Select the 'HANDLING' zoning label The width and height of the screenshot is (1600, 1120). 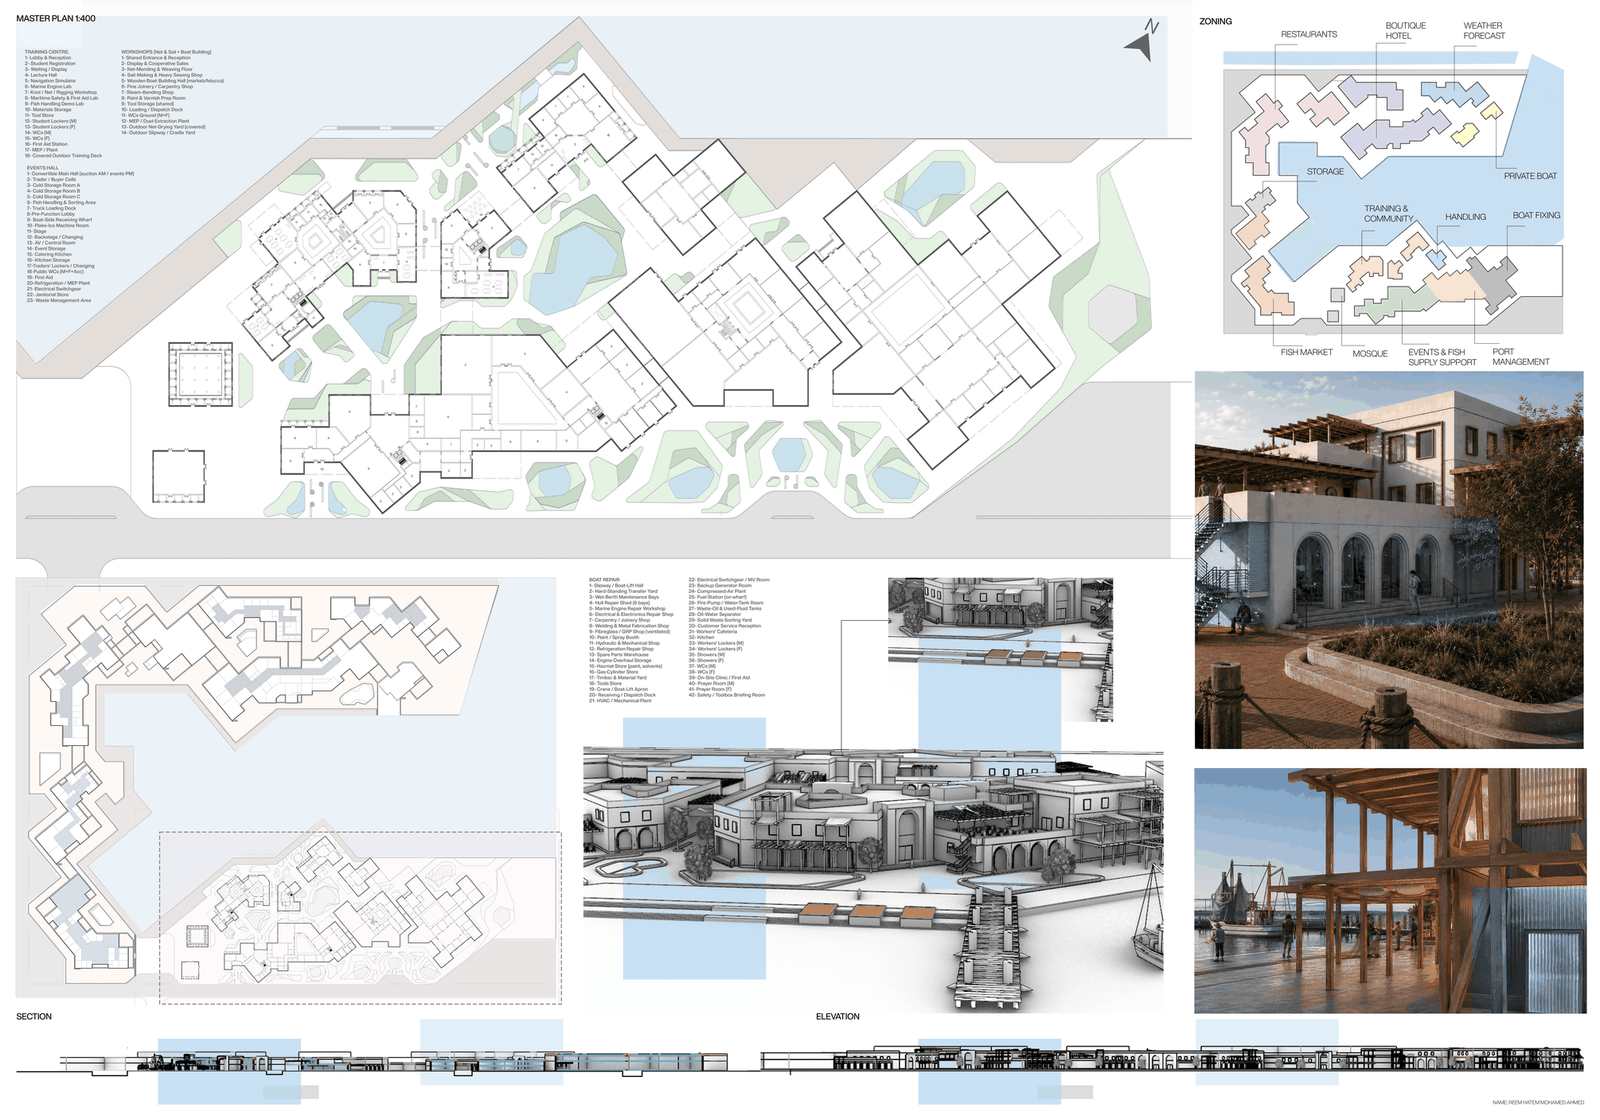[x=1465, y=217]
